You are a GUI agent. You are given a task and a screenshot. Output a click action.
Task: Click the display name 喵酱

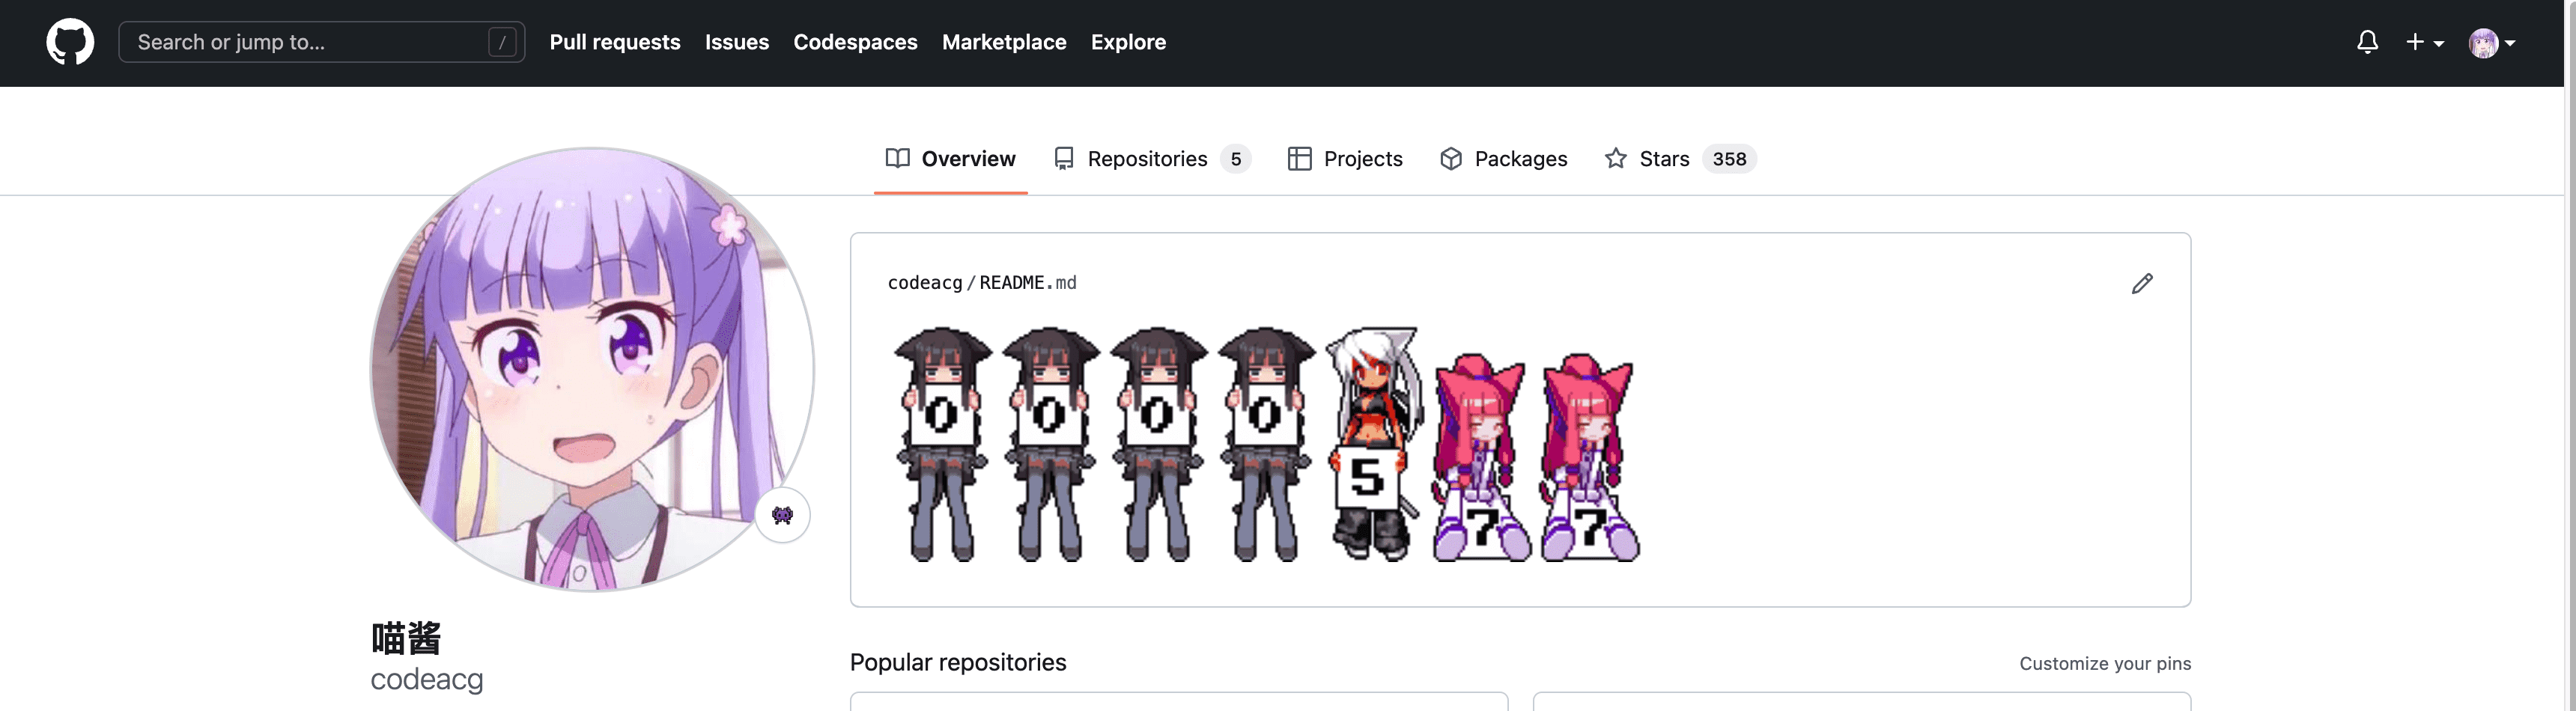click(x=406, y=638)
